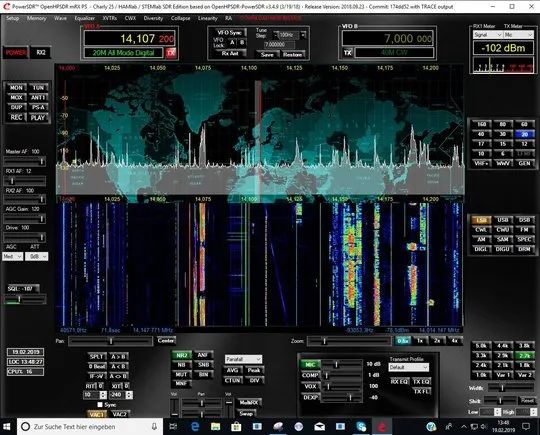Open the Wave menu
The image size is (540, 435).
[60, 18]
